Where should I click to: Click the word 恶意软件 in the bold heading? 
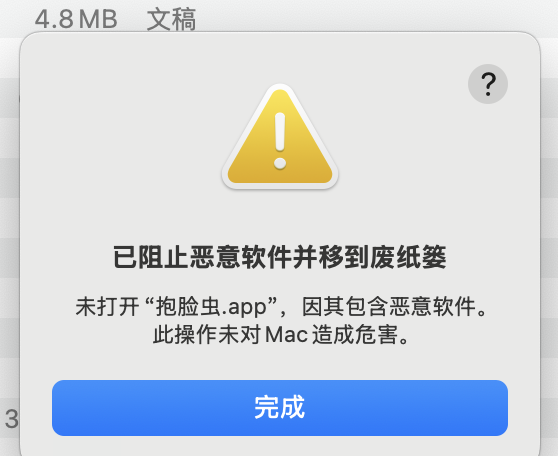pos(241,257)
